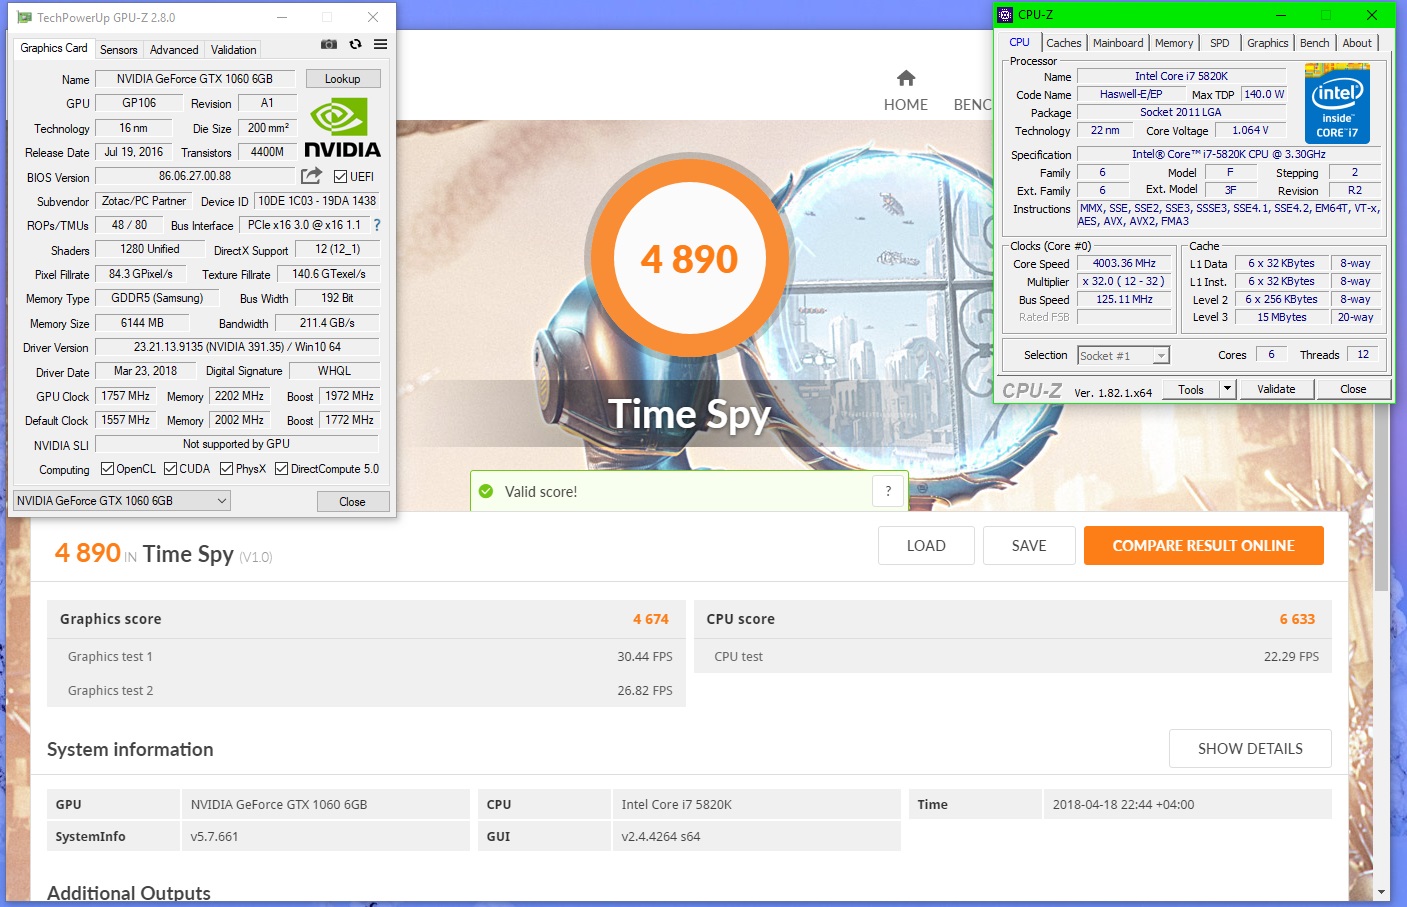Click the Core Voltage value 1.064 V
This screenshot has width=1407, height=907.
(x=1250, y=130)
